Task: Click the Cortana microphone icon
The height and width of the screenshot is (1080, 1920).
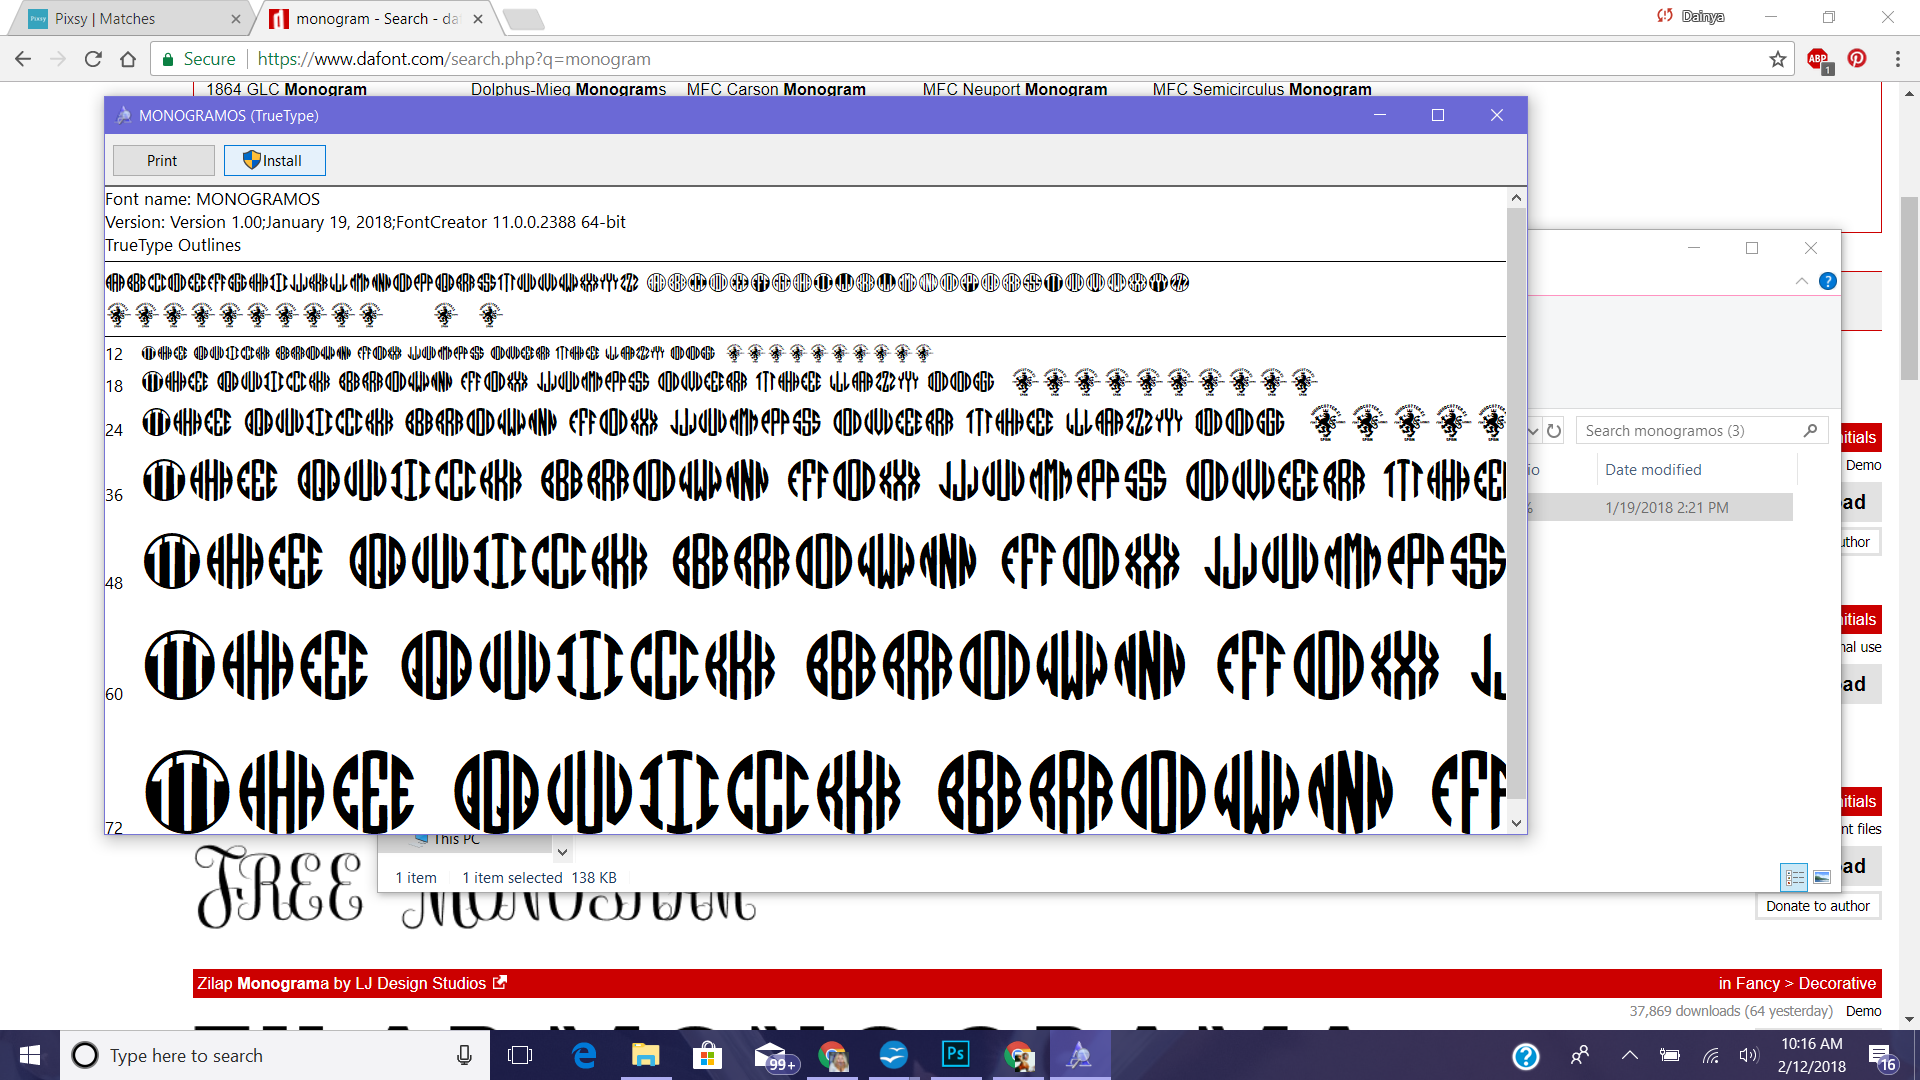Action: [464, 1055]
